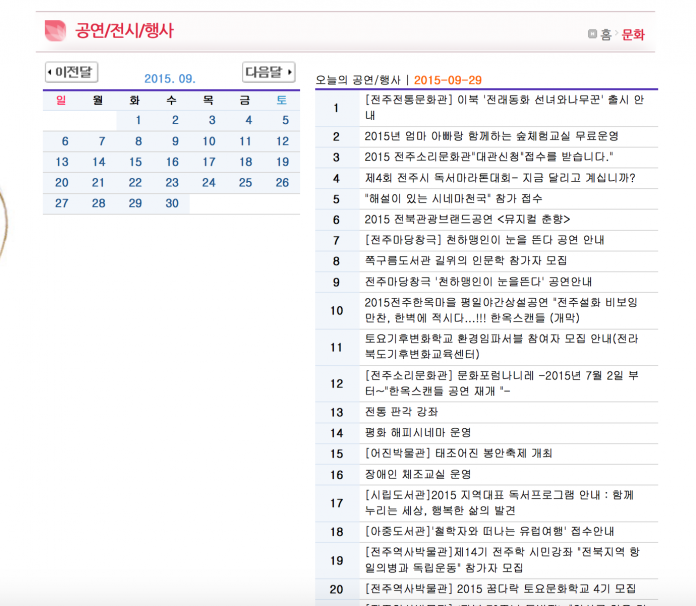696x606 pixels.
Task: Select September 4 in calendar
Action: coord(249,120)
